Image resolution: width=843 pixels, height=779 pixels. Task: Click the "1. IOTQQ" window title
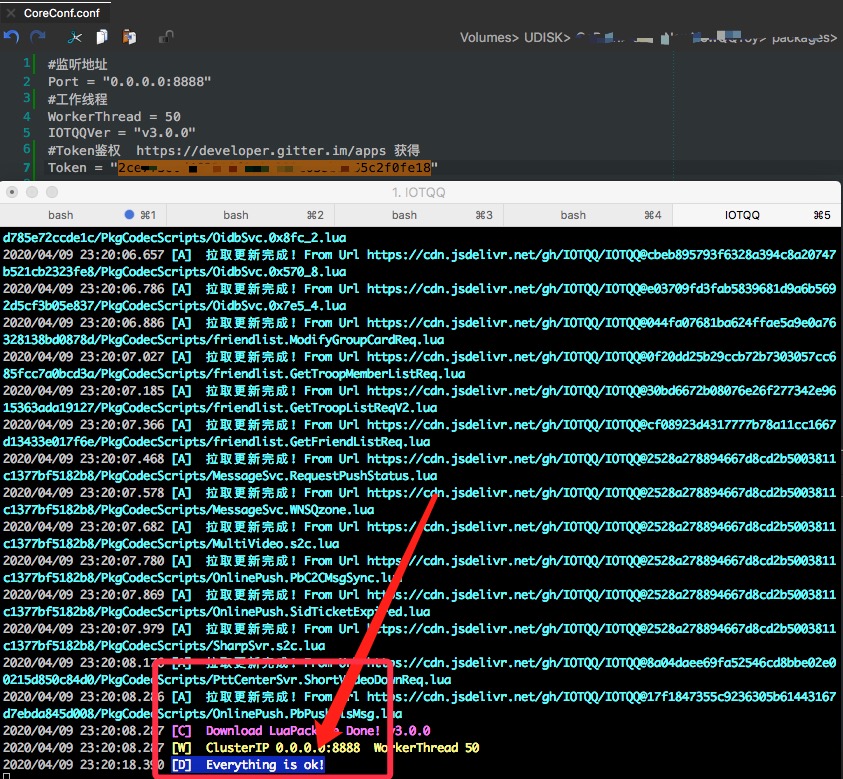click(x=418, y=192)
